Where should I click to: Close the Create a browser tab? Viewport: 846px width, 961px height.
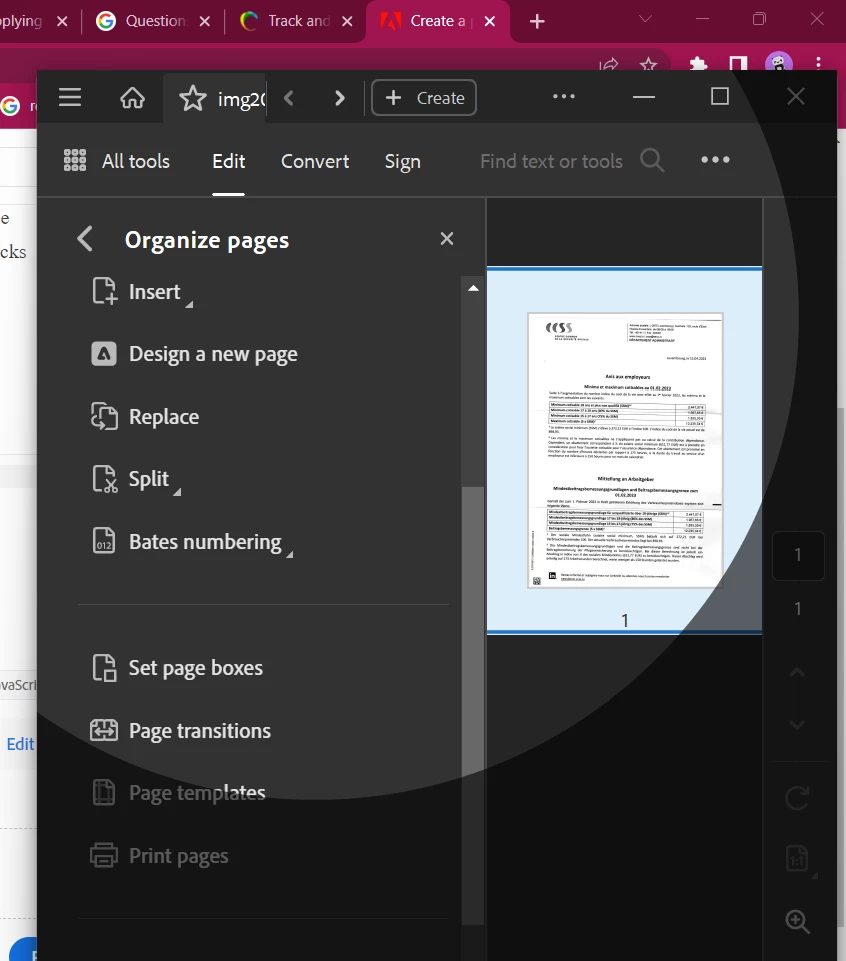click(x=490, y=21)
